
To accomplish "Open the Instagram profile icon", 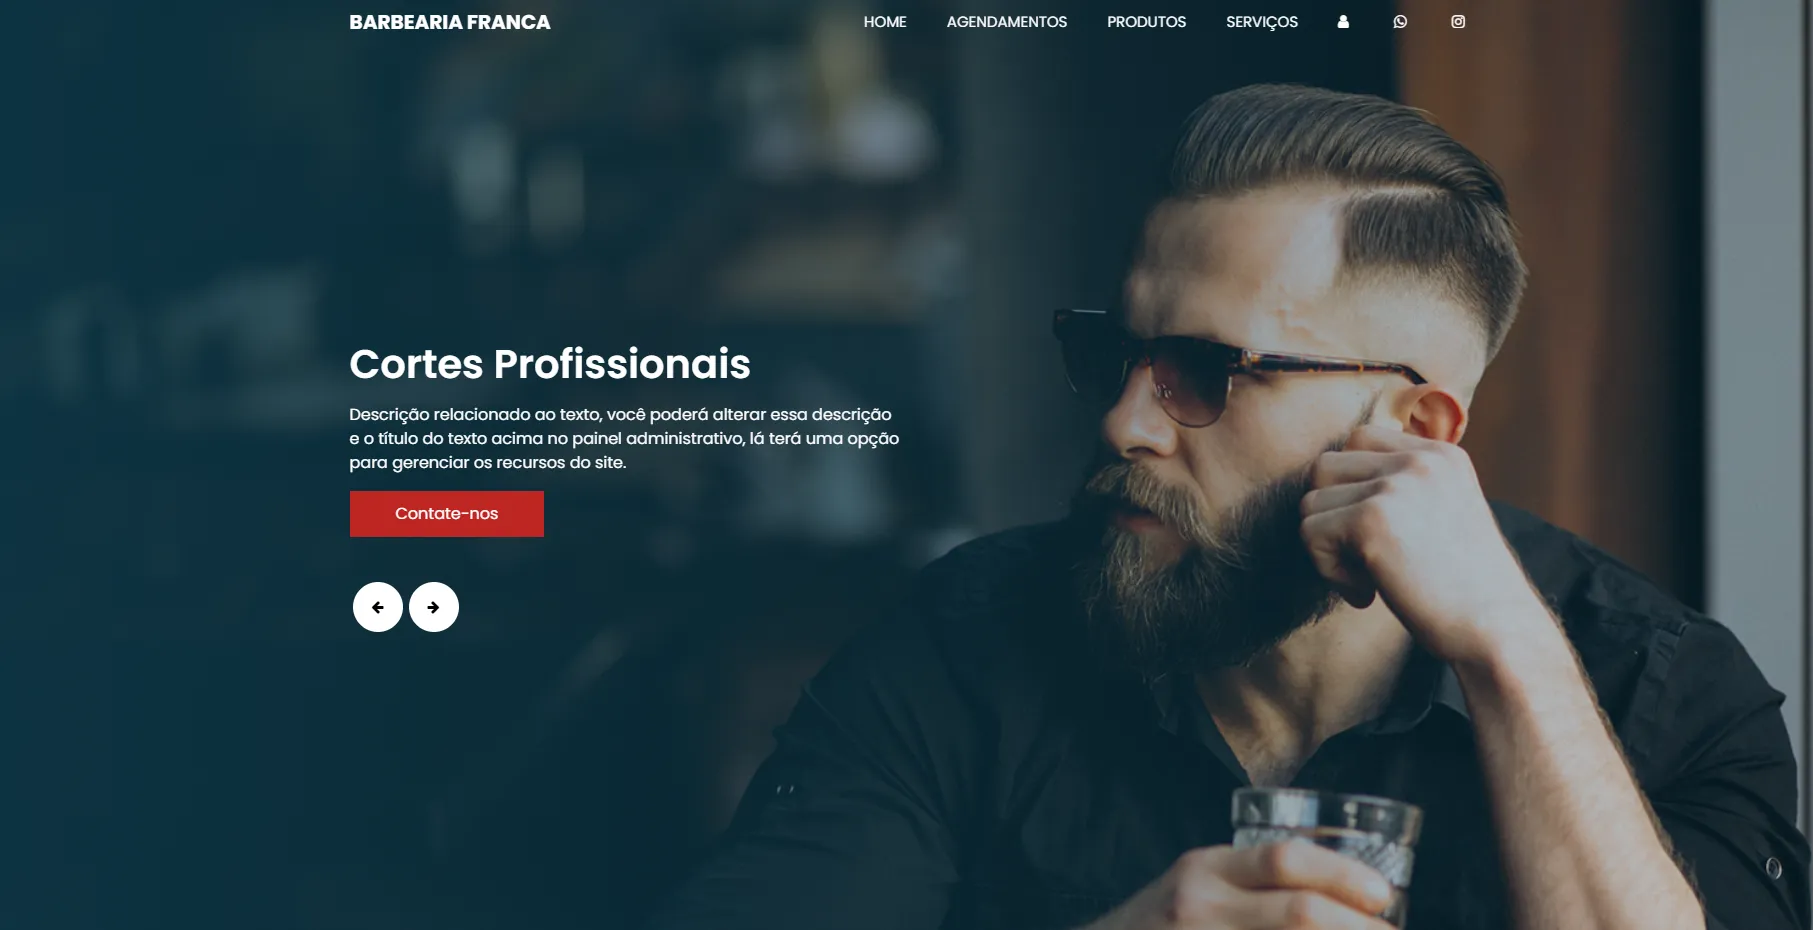I will [1458, 22].
